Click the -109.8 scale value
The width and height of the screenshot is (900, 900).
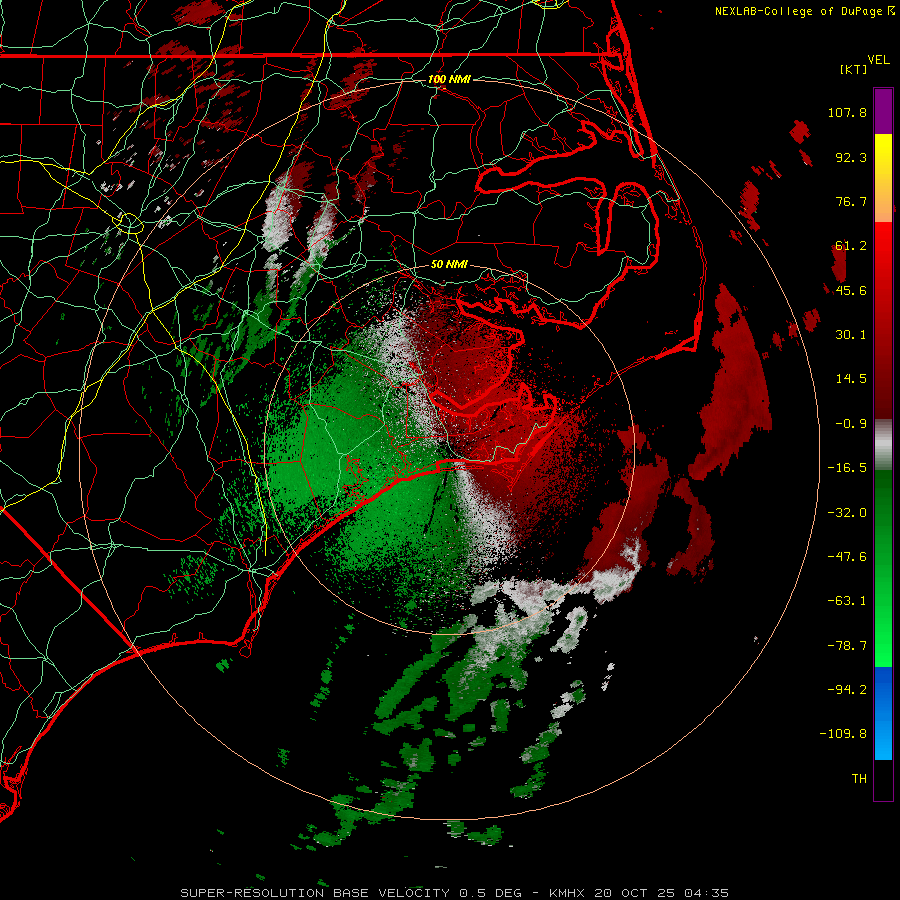pyautogui.click(x=843, y=734)
